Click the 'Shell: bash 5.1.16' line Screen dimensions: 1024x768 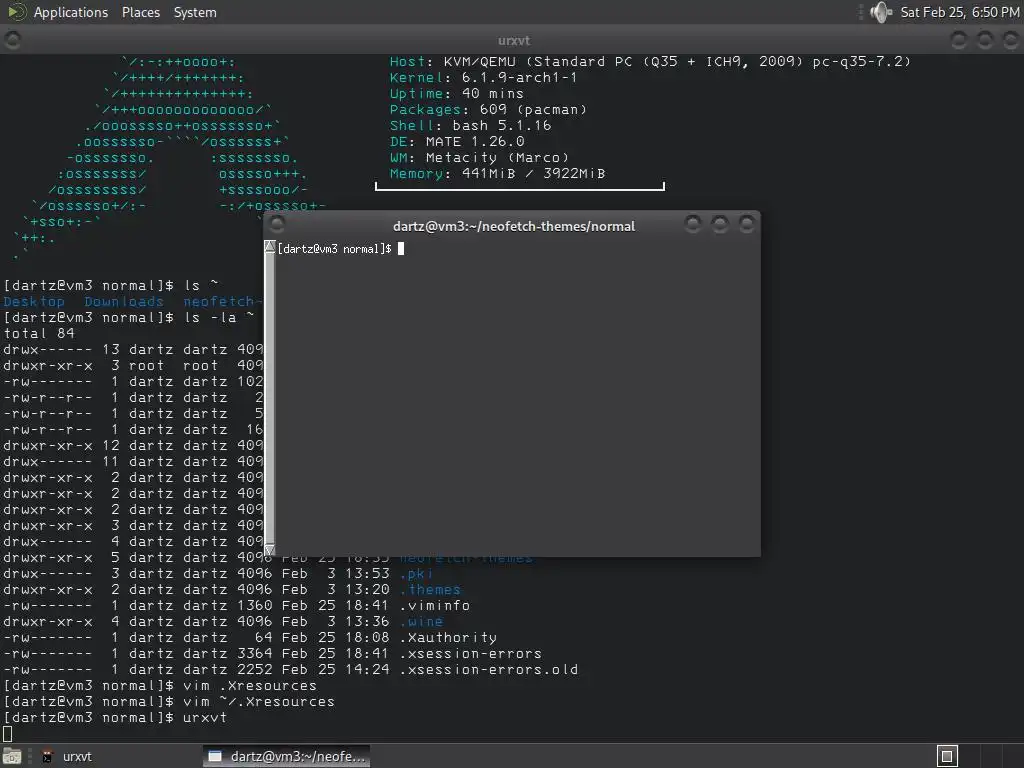tap(470, 125)
